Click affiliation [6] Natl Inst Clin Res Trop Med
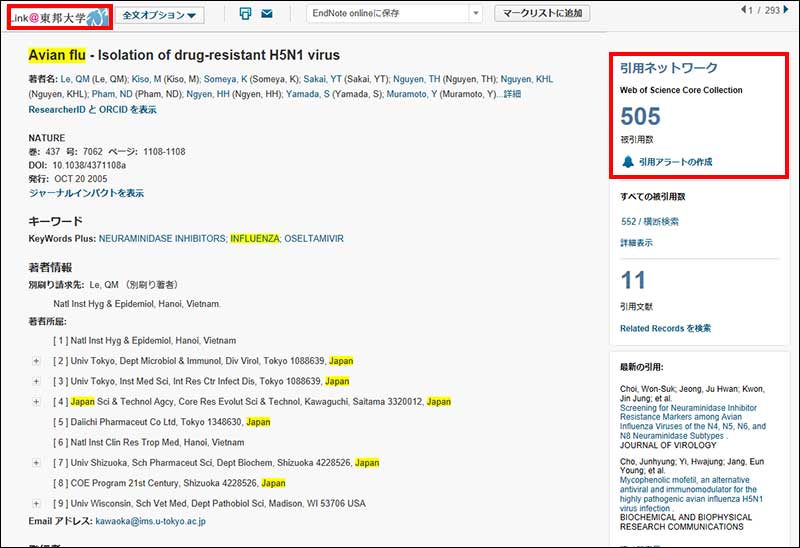The height and width of the screenshot is (548, 800). (x=148, y=442)
